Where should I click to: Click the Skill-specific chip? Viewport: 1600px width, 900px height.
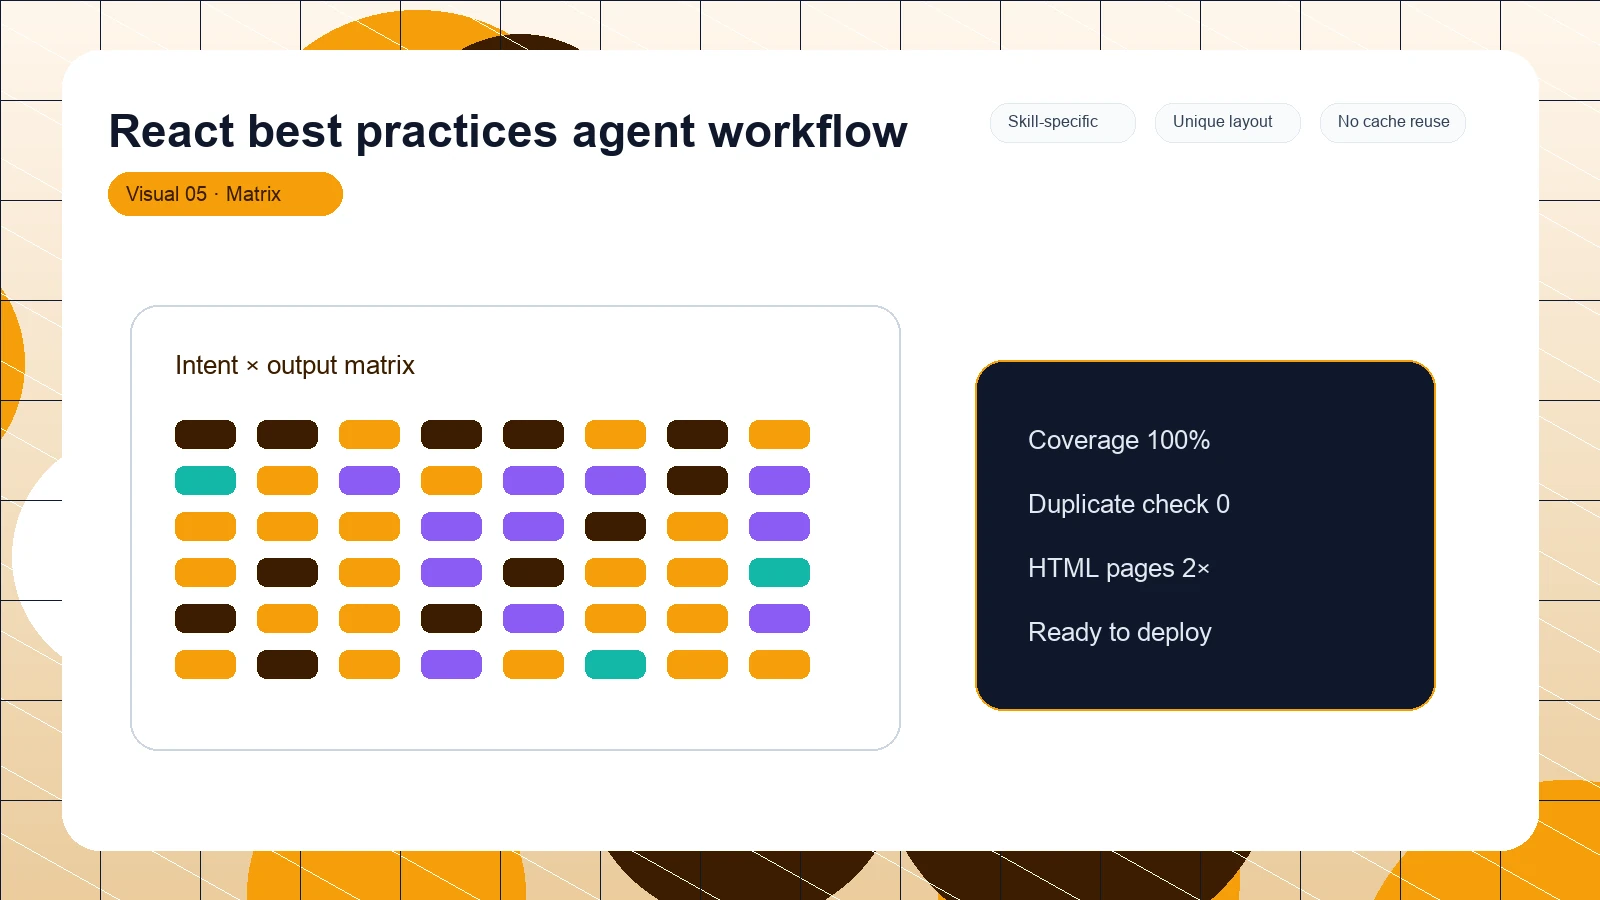coord(1063,123)
